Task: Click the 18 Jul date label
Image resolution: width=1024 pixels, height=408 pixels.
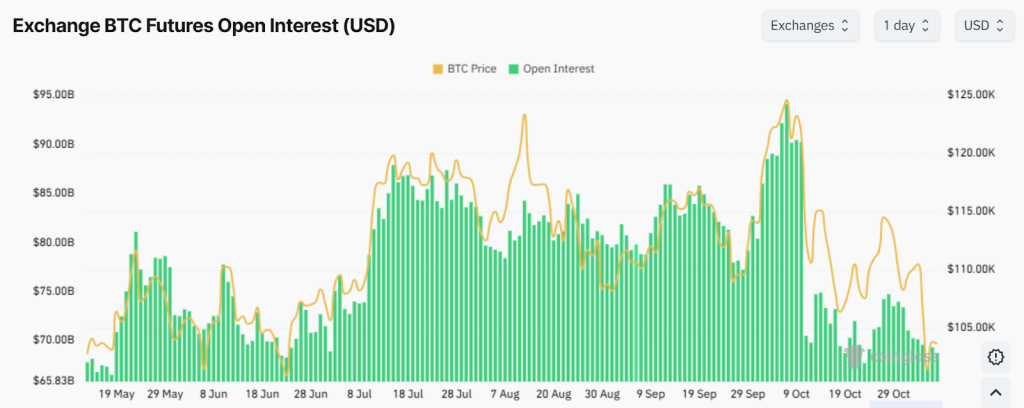Action: 408,394
